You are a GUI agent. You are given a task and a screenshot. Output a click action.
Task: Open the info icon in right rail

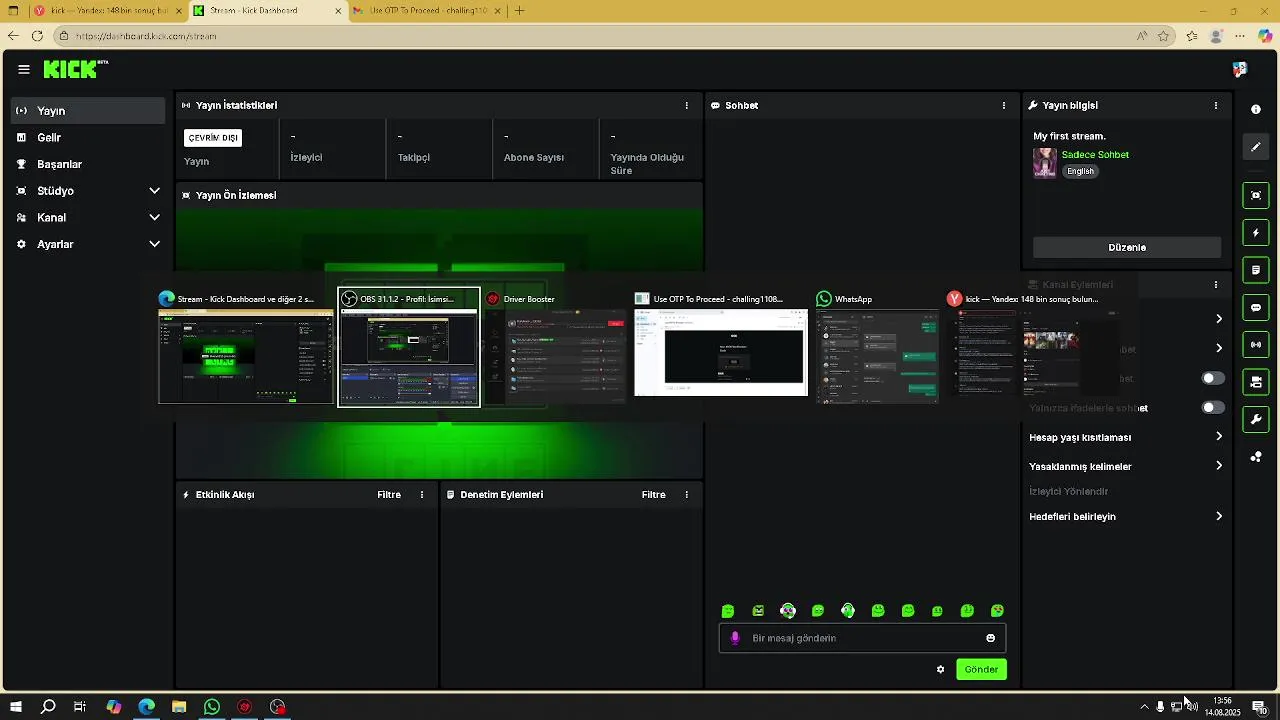1256,109
